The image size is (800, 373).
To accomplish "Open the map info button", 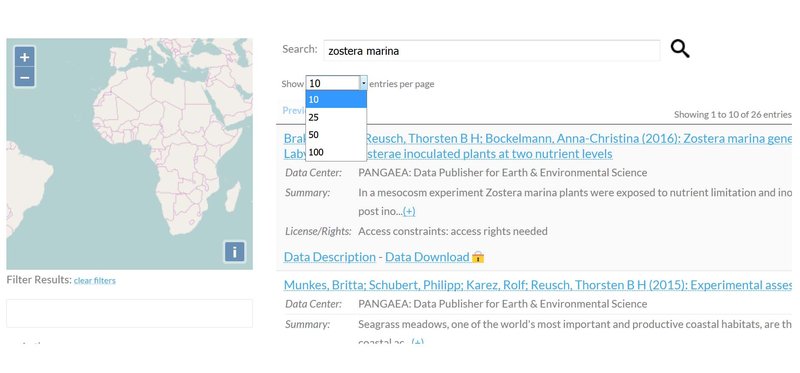I will click(x=234, y=252).
